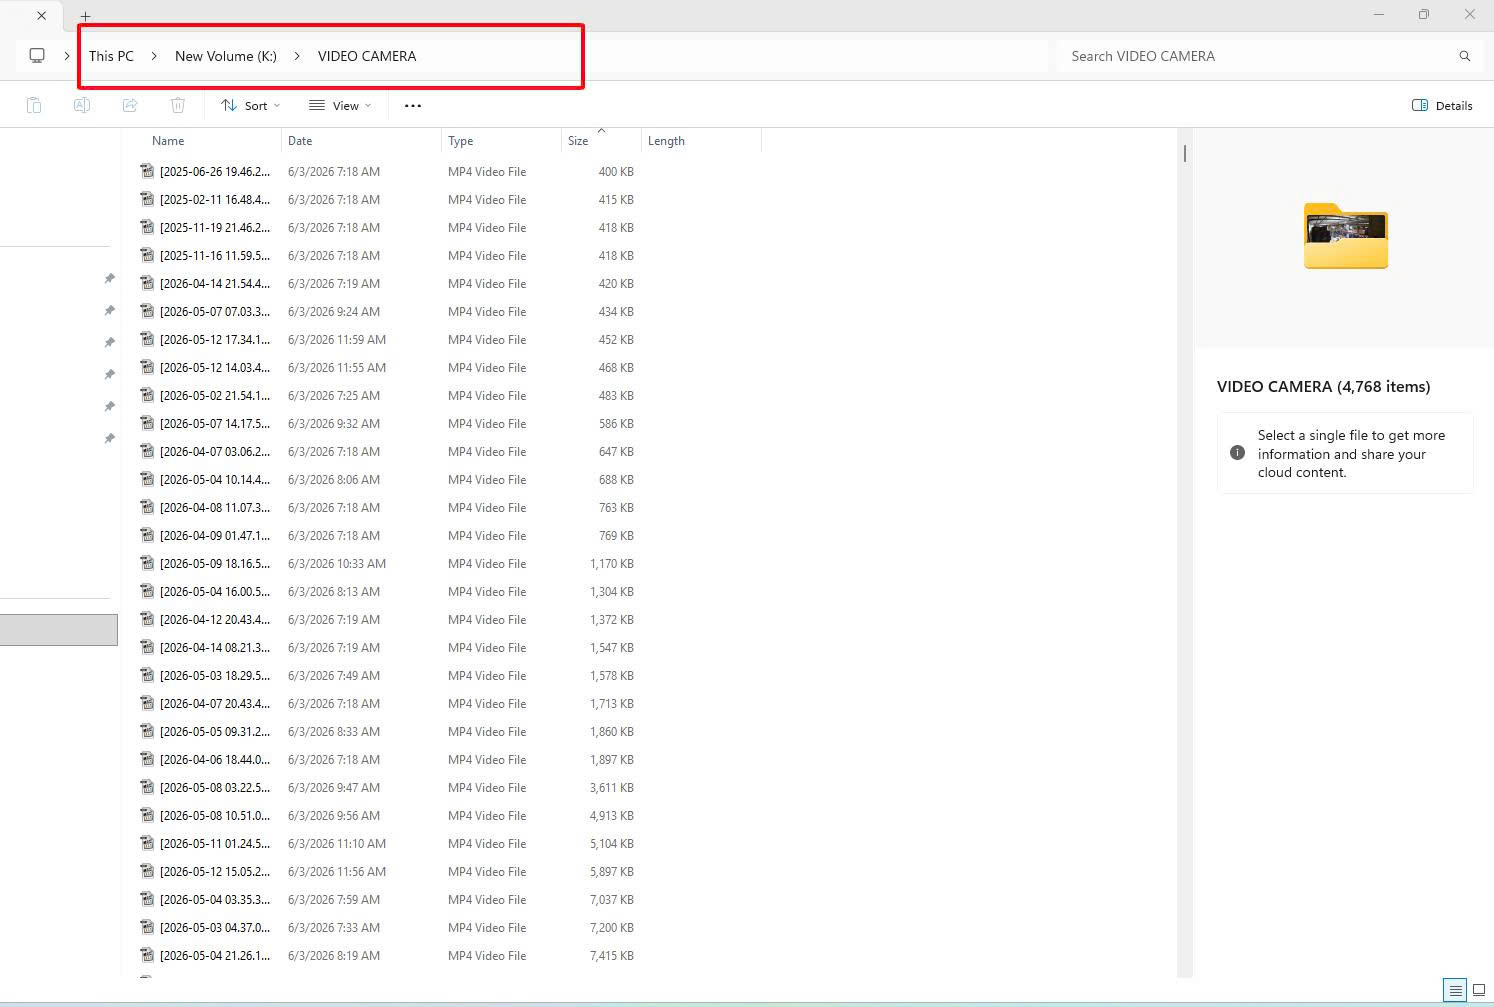Screen dimensions: 1494x1007
Task: Open the View dropdown
Action: tap(340, 105)
